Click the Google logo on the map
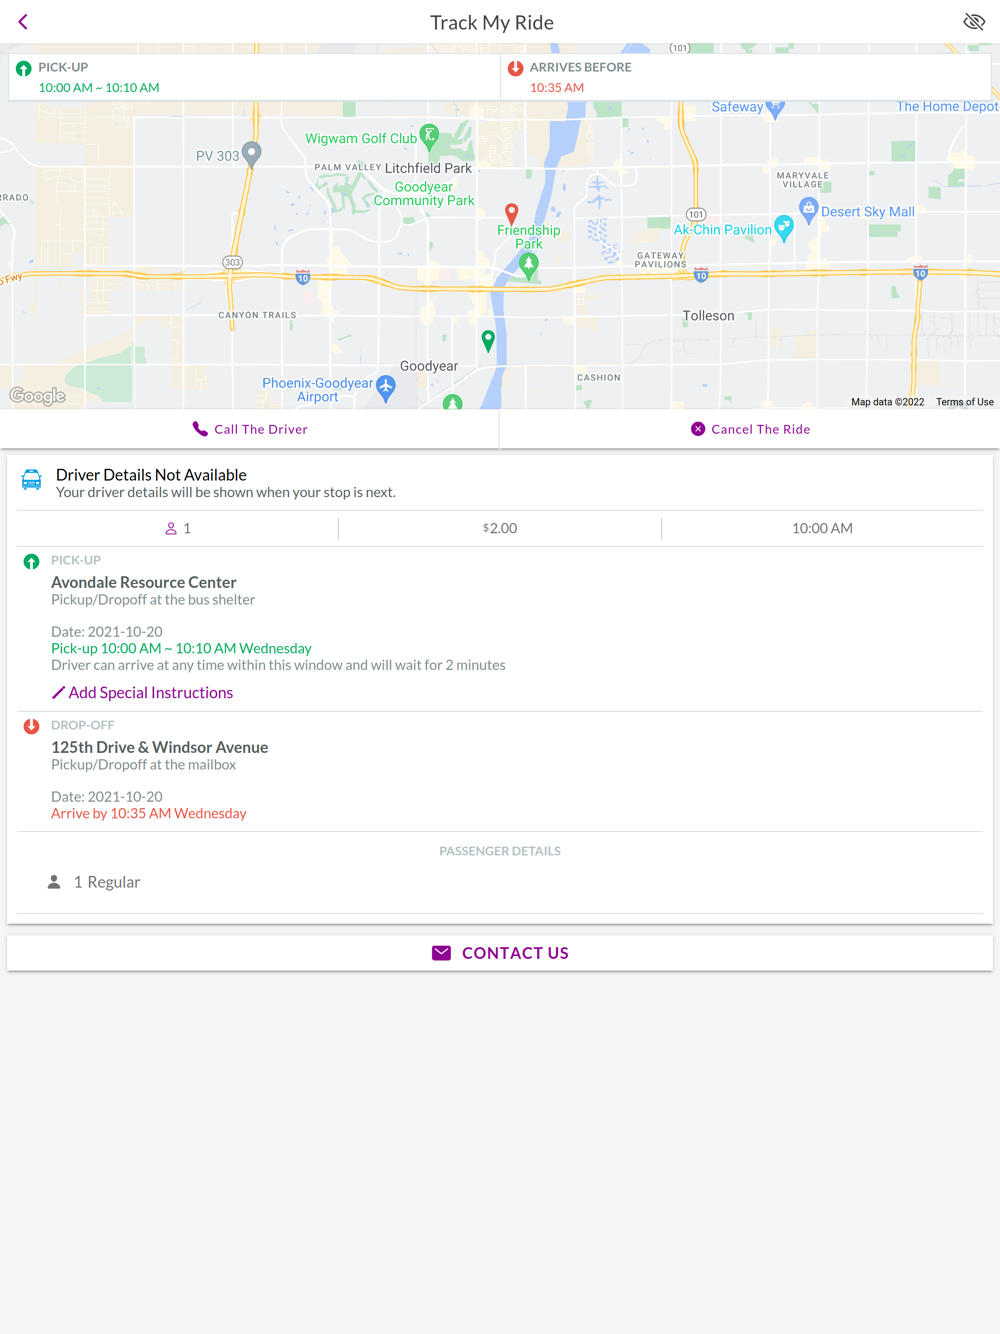 (38, 396)
